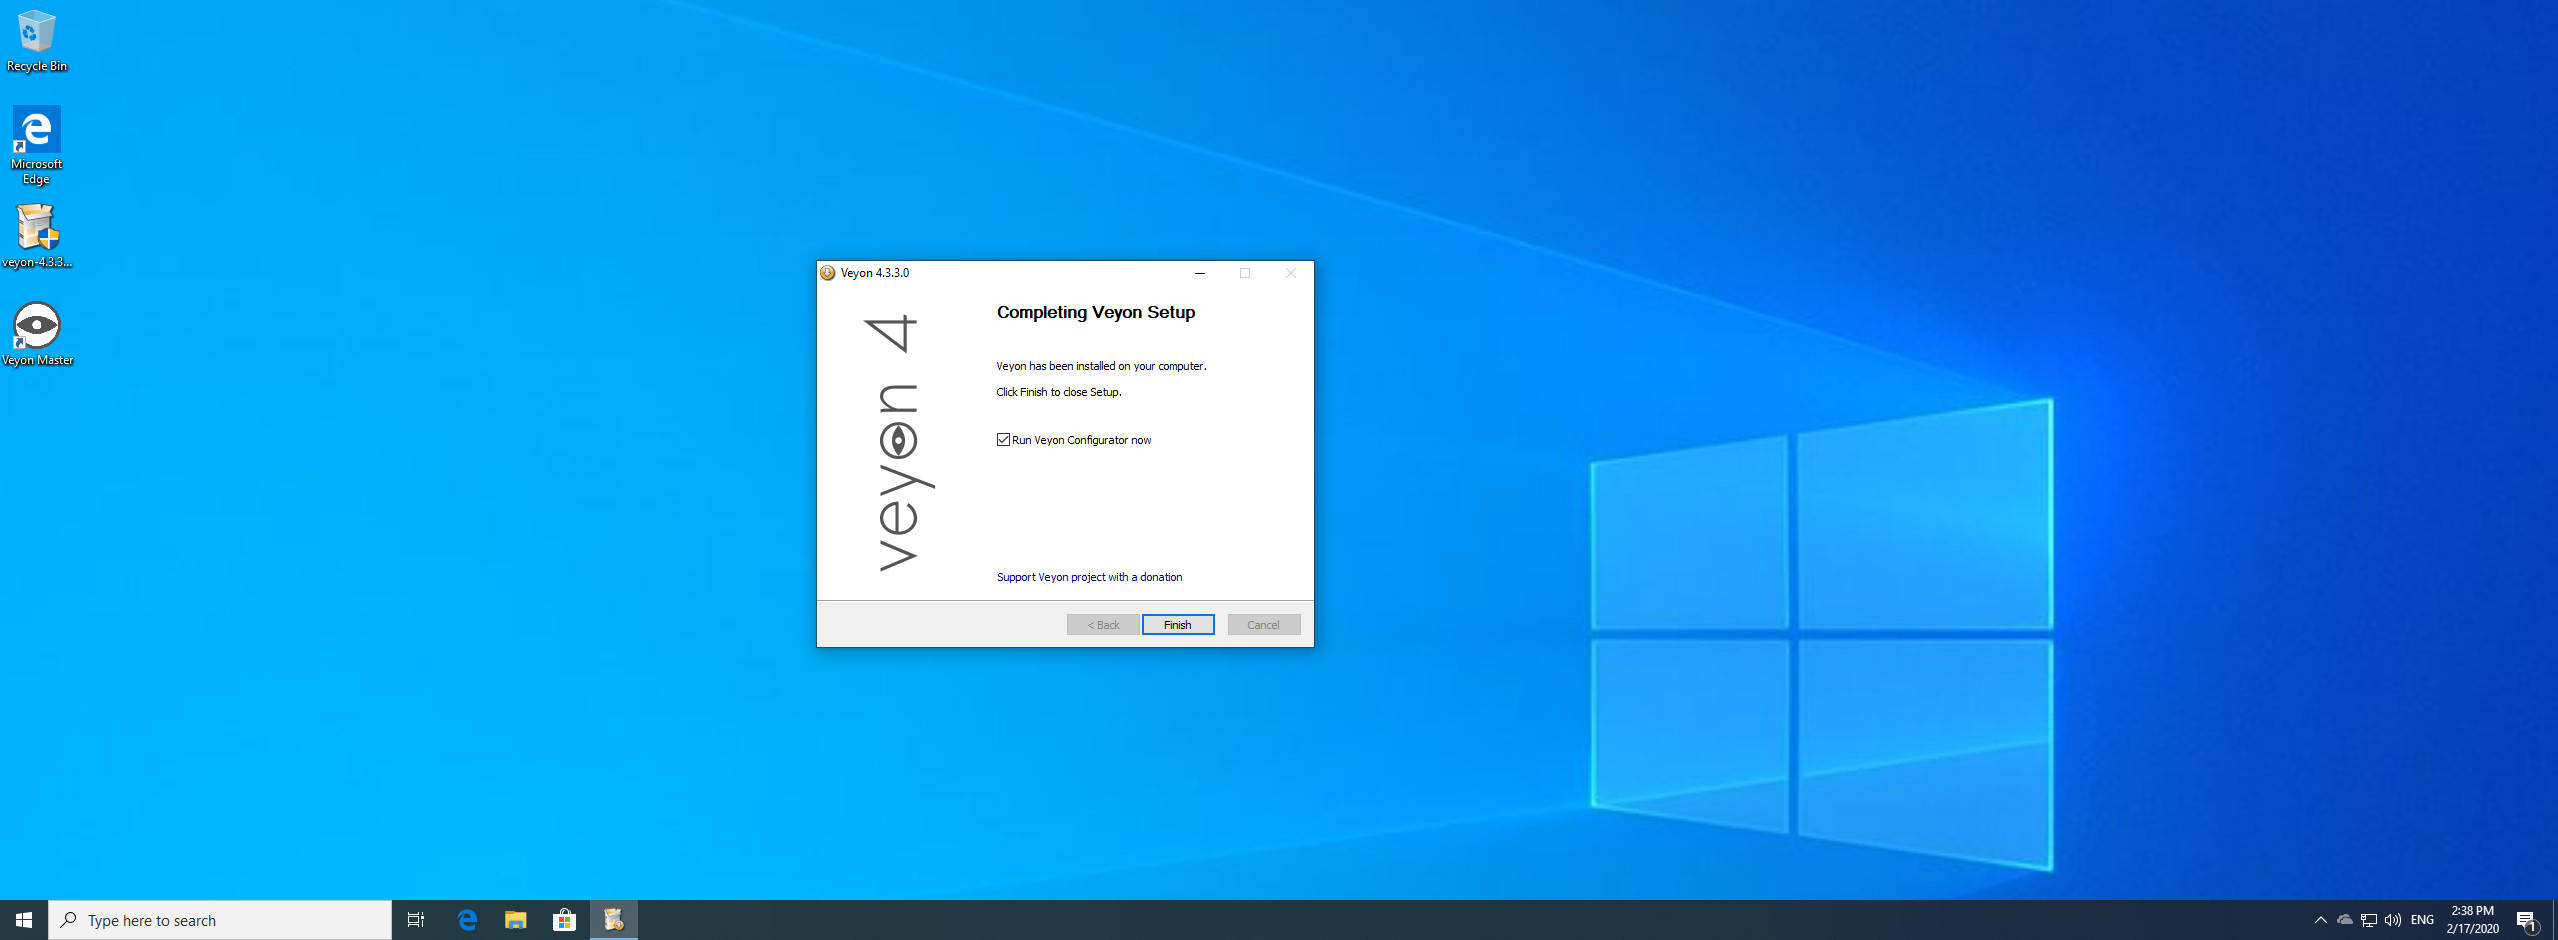Screen dimensions: 2558x940
Task: Show hidden system tray icons
Action: [2321, 920]
